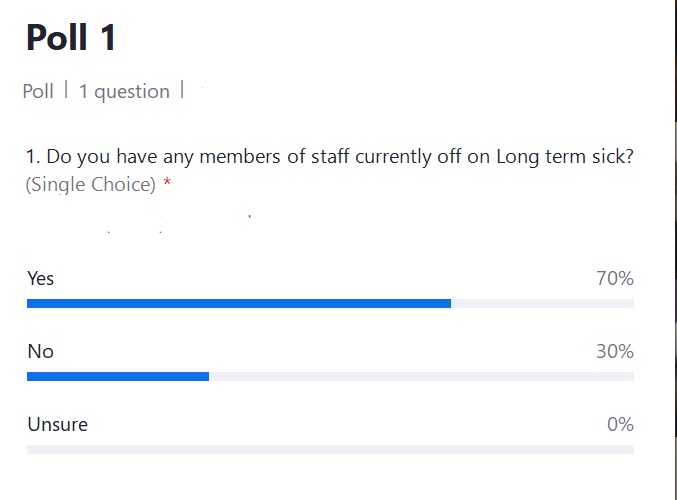Click the unfilled part of the No bar

421,377
